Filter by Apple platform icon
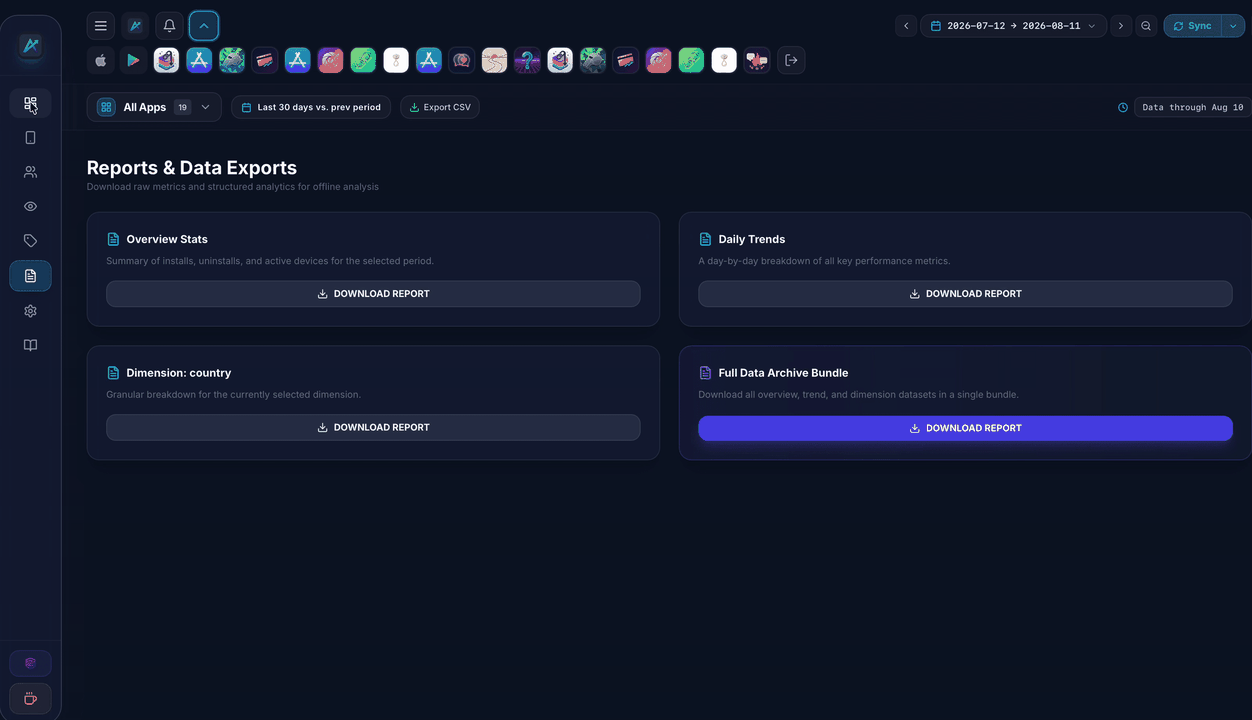Image resolution: width=1252 pixels, height=720 pixels. 101,60
